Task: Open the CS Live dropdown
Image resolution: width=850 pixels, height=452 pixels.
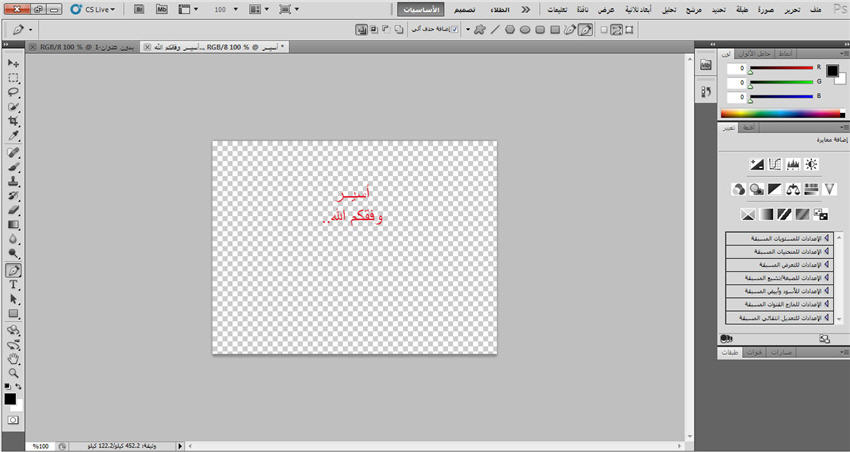Action: [93, 9]
